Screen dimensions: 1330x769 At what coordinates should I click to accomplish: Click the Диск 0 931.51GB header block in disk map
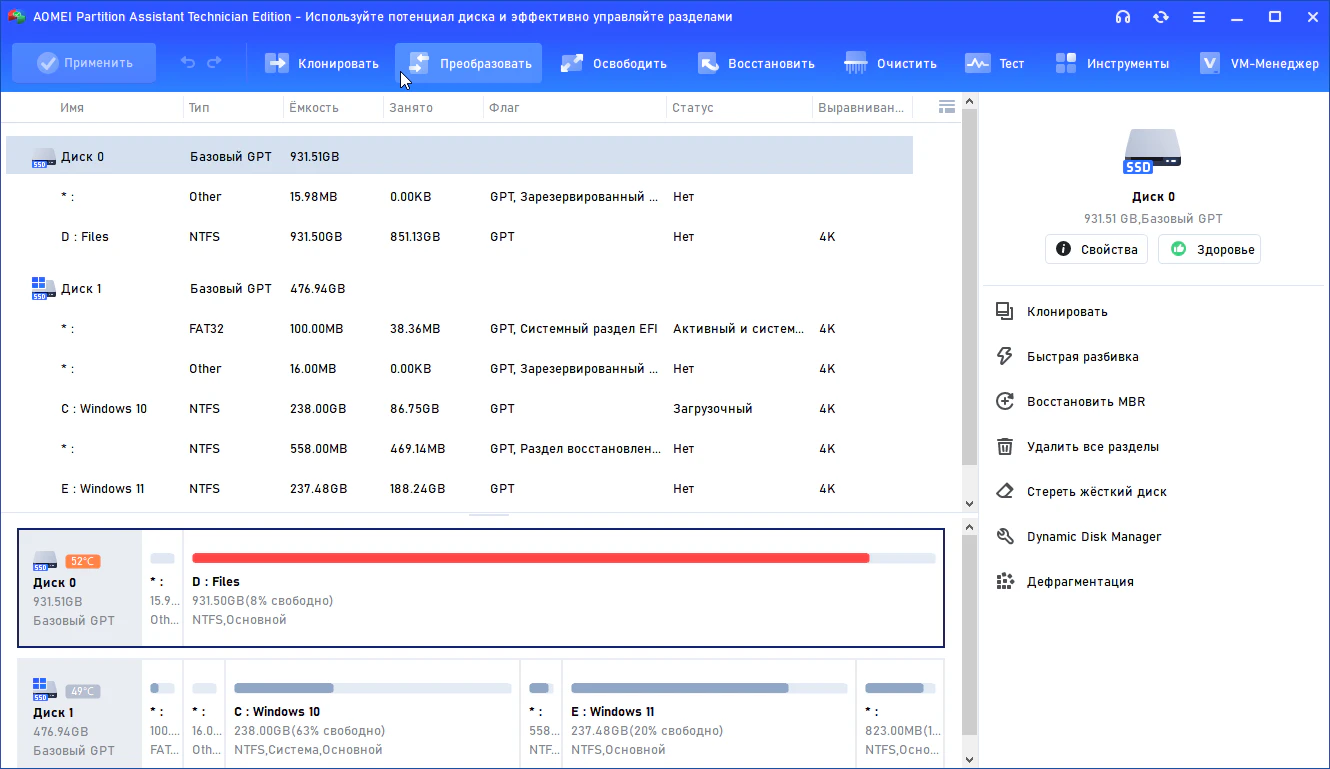click(80, 588)
